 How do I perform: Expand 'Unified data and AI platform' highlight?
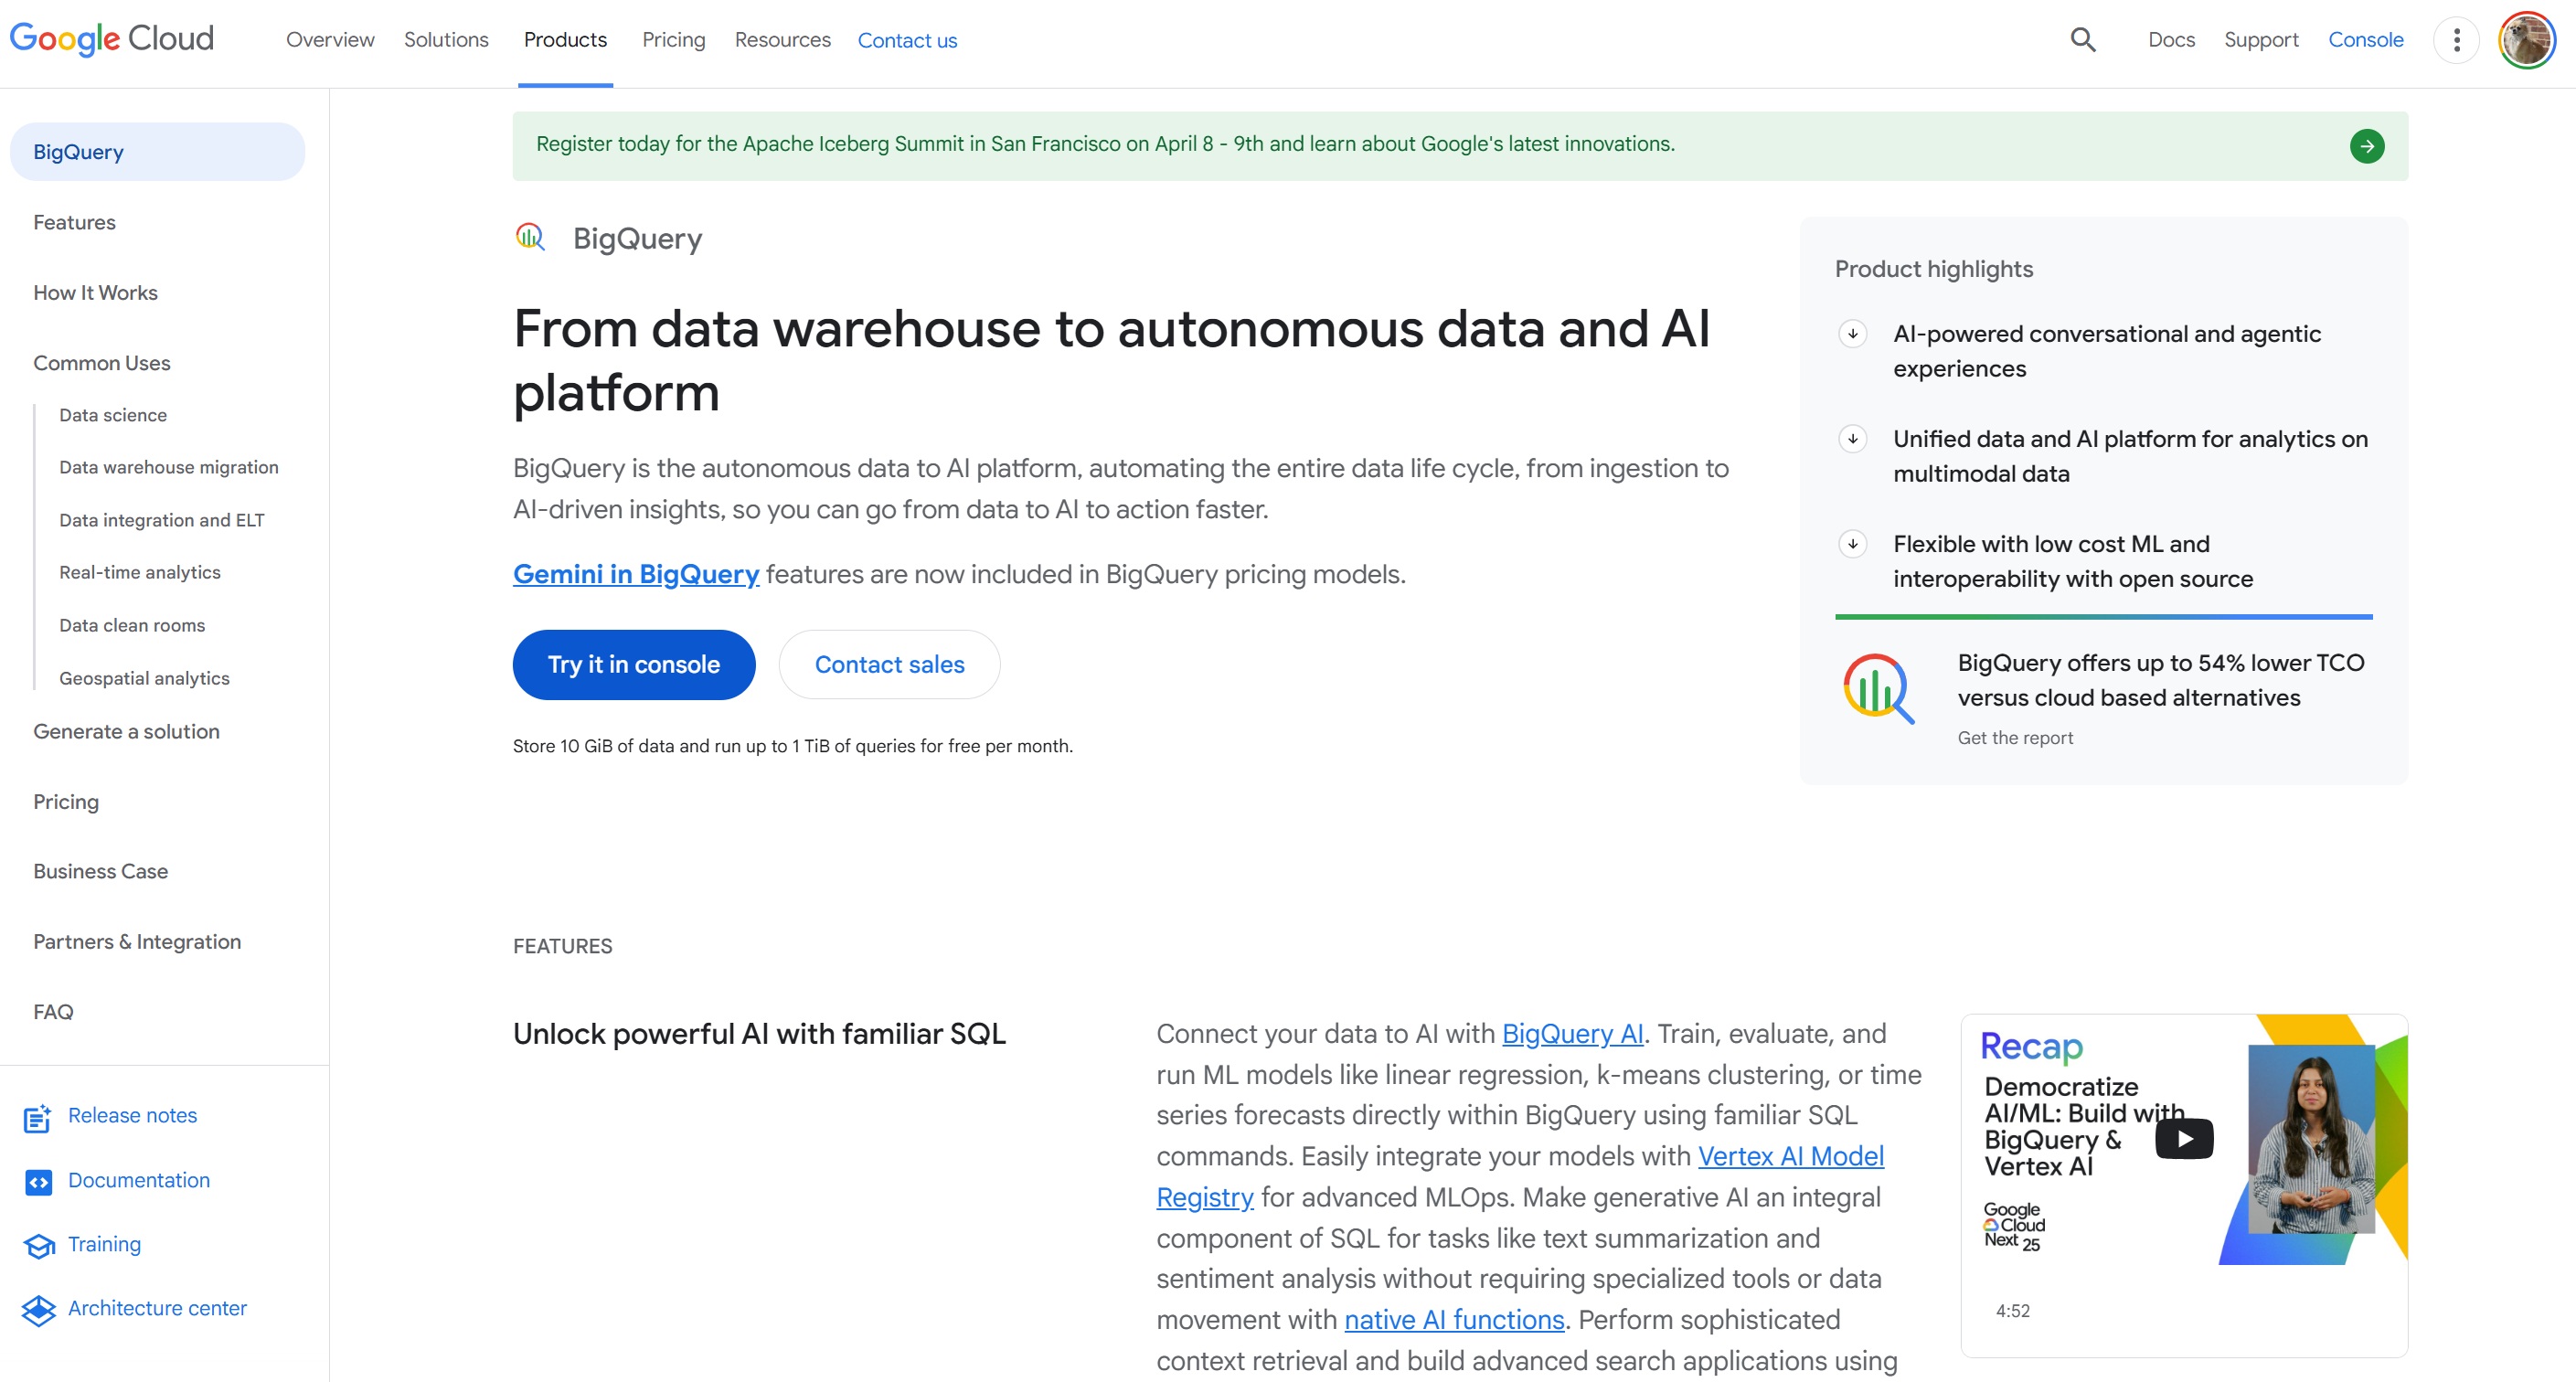coord(1852,439)
